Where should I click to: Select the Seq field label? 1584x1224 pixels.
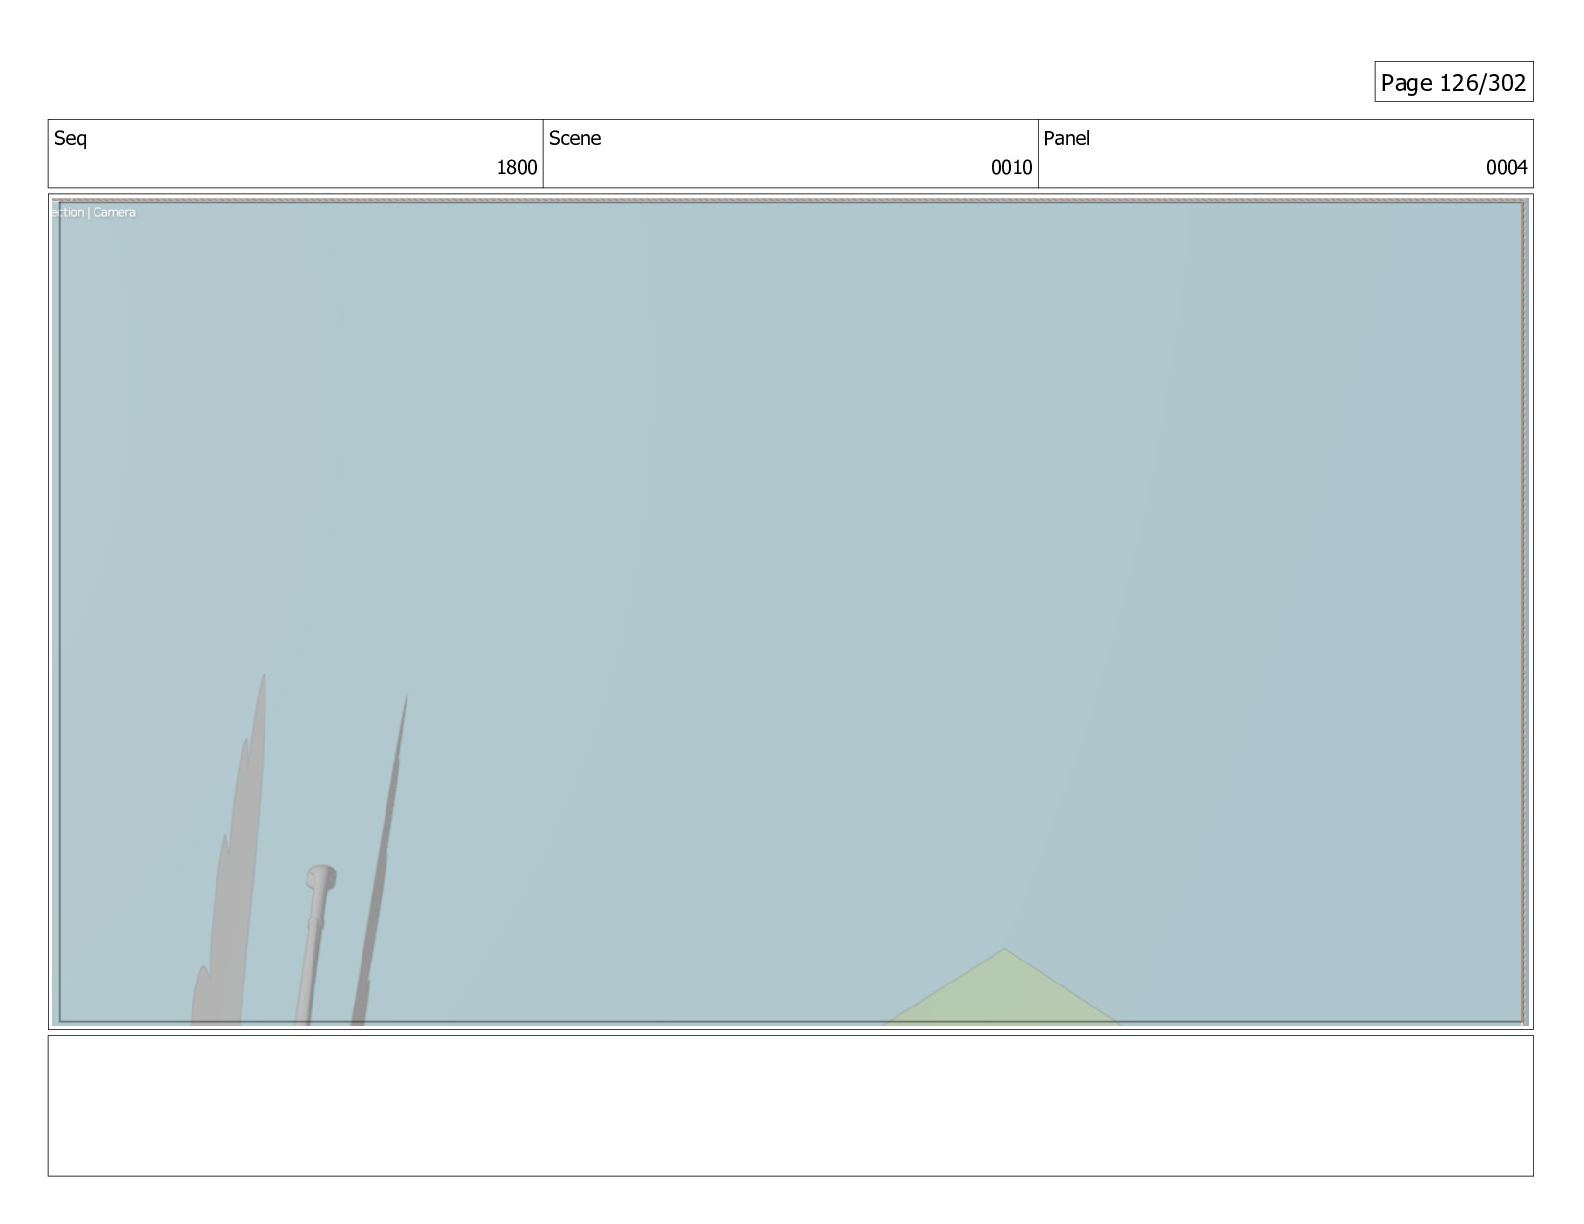coord(70,138)
